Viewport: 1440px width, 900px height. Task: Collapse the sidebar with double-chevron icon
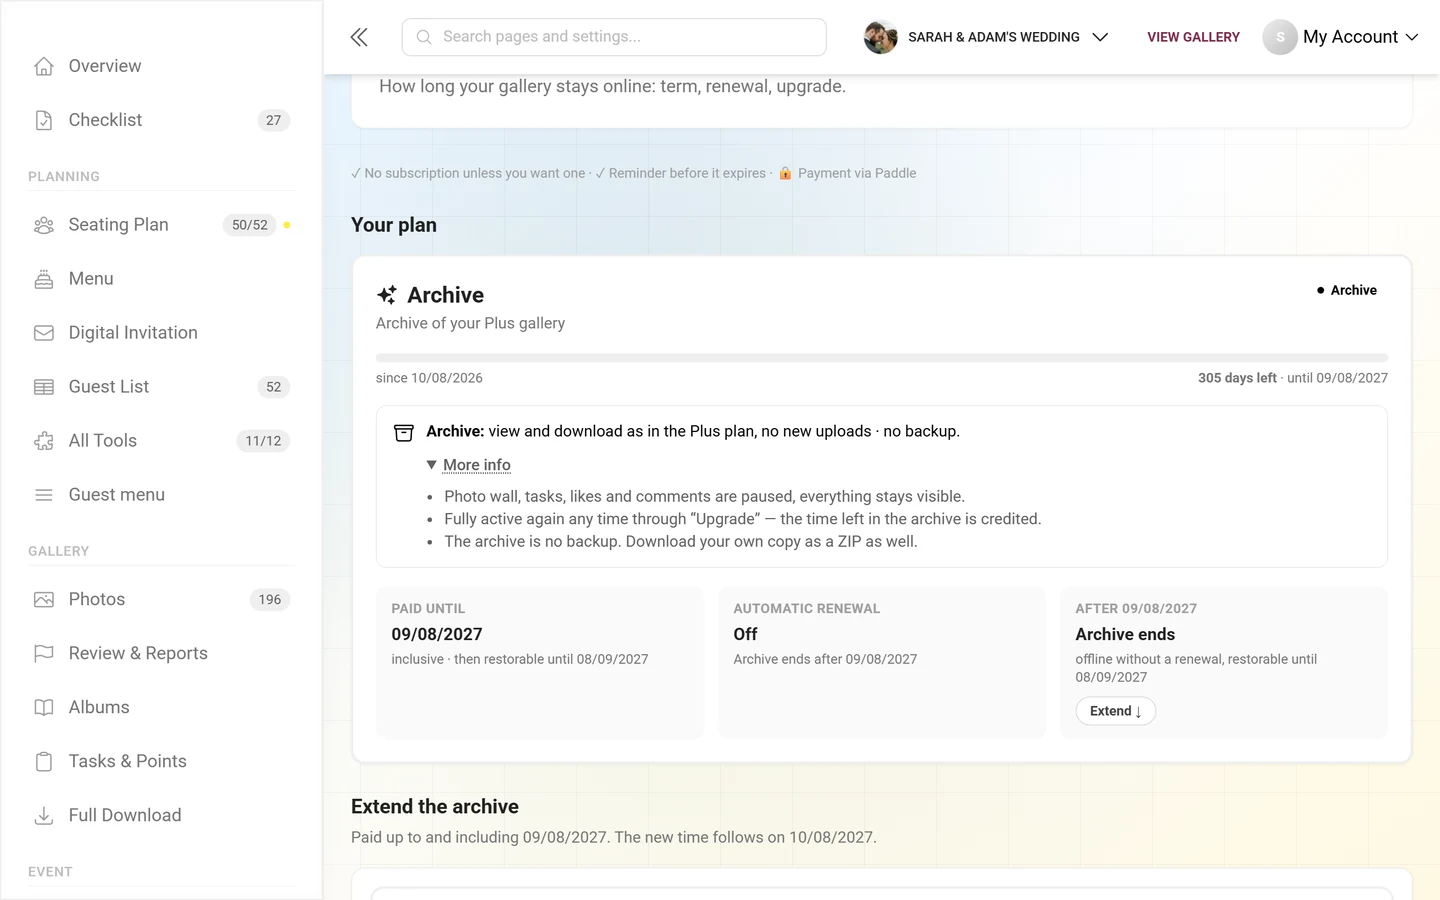pos(359,37)
